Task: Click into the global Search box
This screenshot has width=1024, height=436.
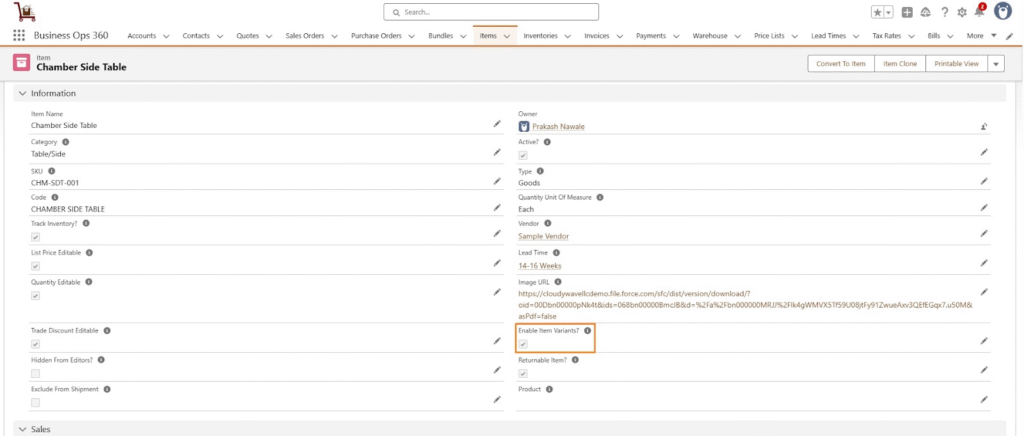Action: 491,12
